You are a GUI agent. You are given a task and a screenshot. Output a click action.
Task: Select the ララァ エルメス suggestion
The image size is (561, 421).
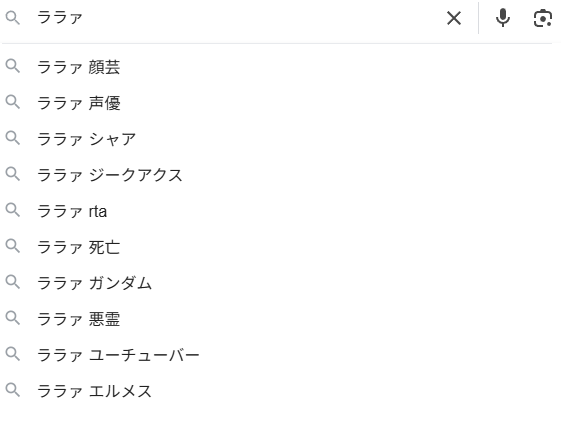click(x=277, y=391)
